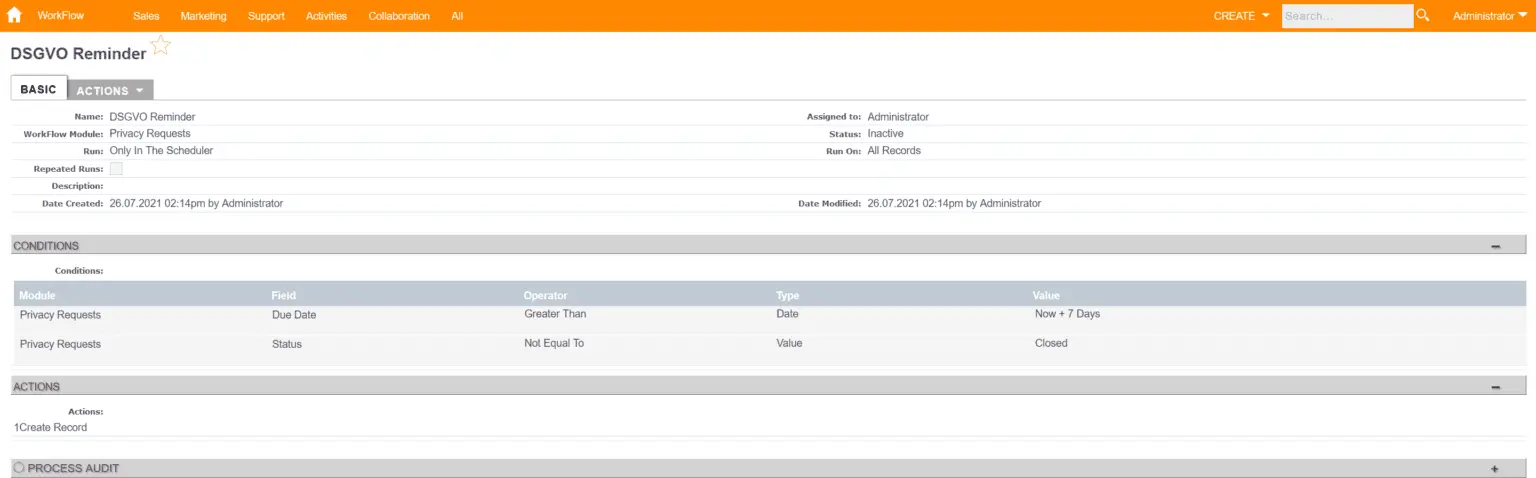
Task: Expand the Process Audit panel plus icon
Action: (x=1495, y=469)
